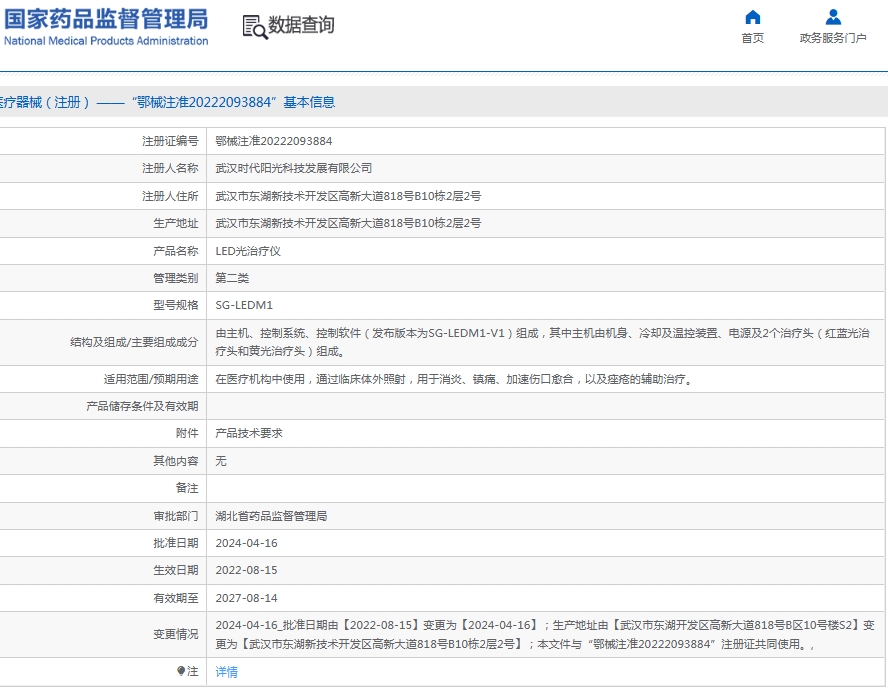Image resolution: width=888 pixels, height=690 pixels.
Task: Click the 注册证编号 label
Action: click(170, 141)
